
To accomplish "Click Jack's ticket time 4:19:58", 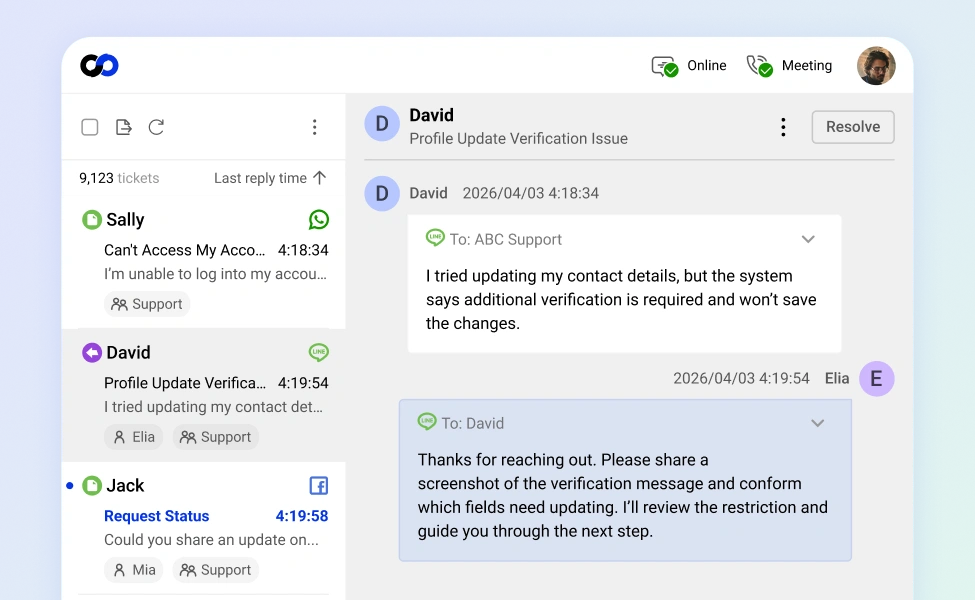I will click(302, 516).
